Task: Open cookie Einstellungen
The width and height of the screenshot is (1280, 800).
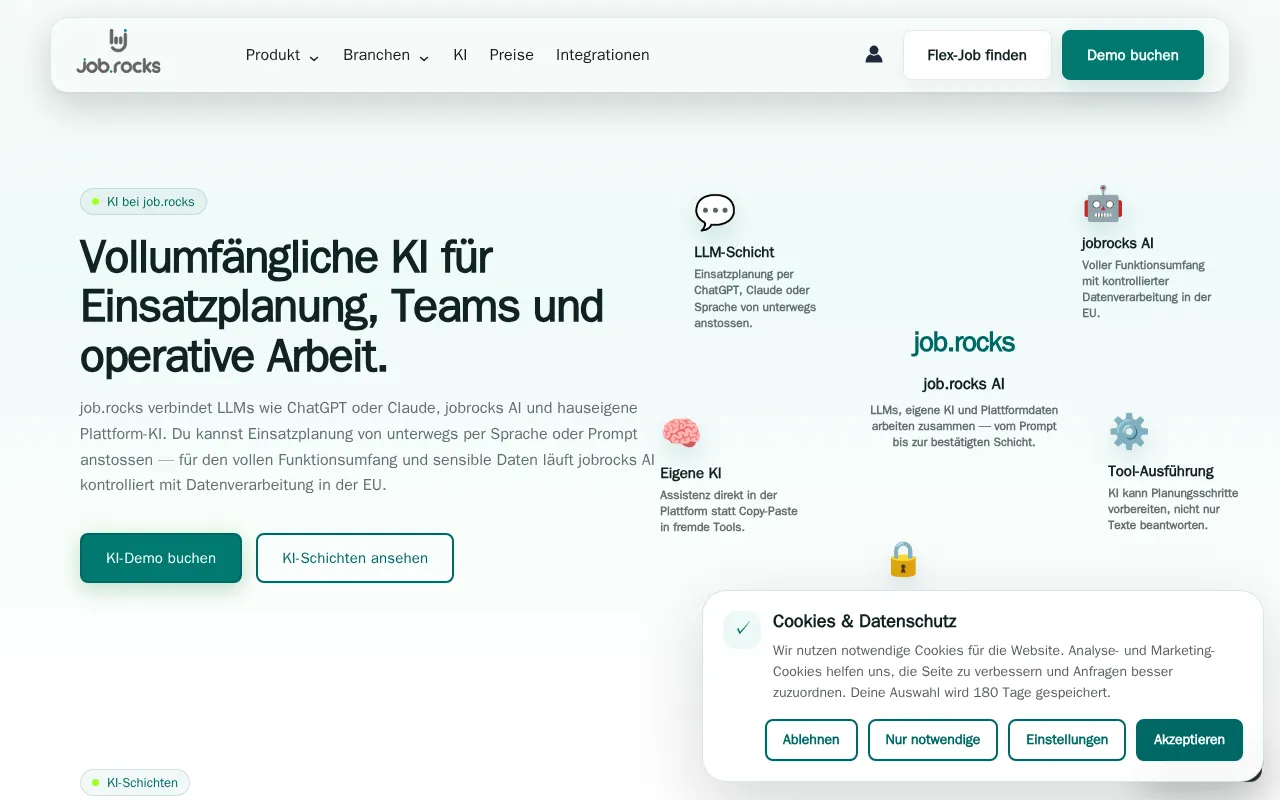Action: (1067, 740)
